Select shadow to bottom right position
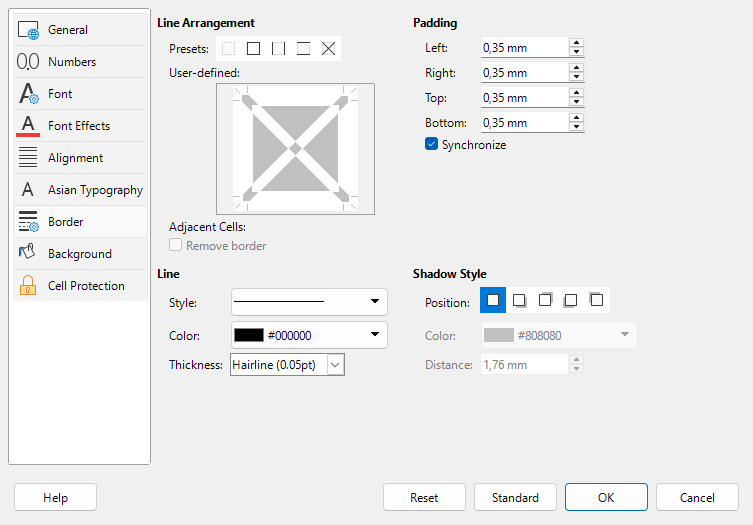The width and height of the screenshot is (753, 525). pyautogui.click(x=519, y=300)
